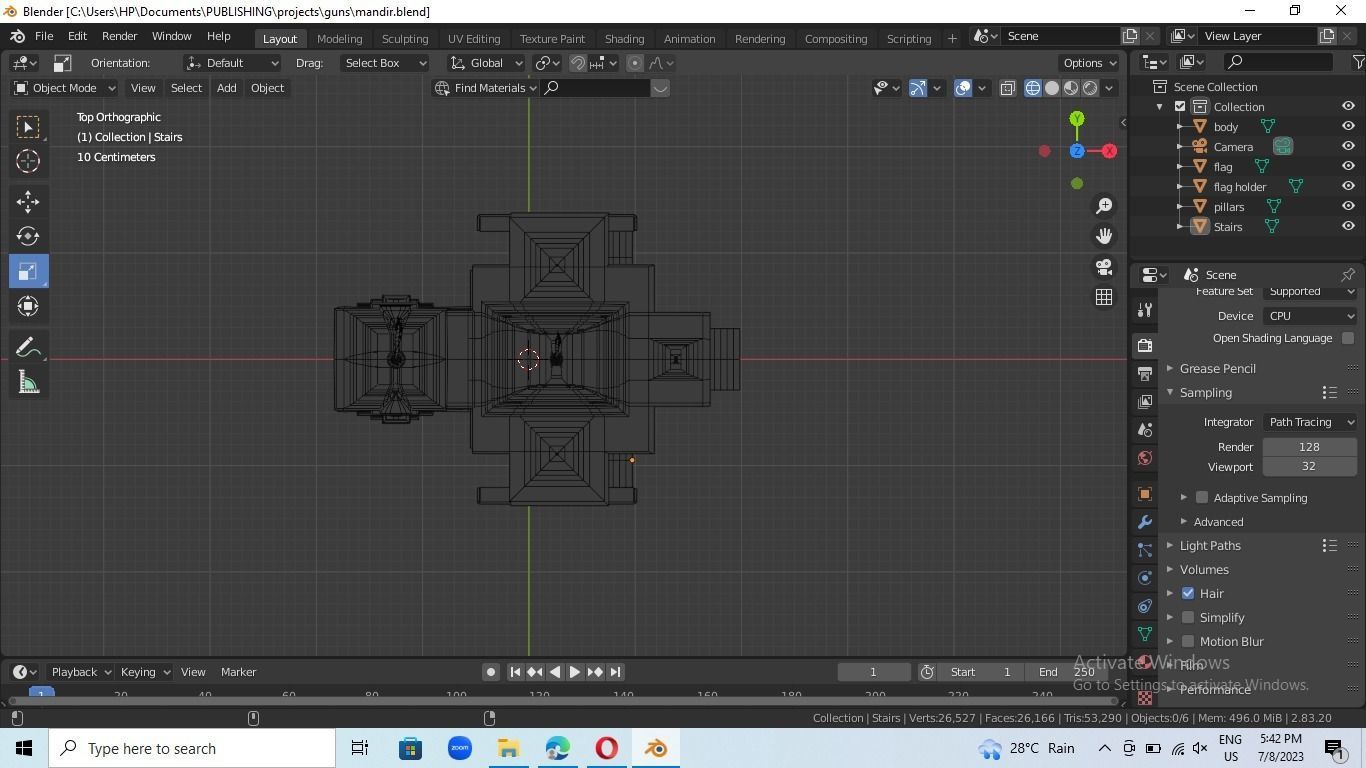The width and height of the screenshot is (1366, 768).
Task: Open the Modifiers wrench properties tab
Action: pos(1145,522)
